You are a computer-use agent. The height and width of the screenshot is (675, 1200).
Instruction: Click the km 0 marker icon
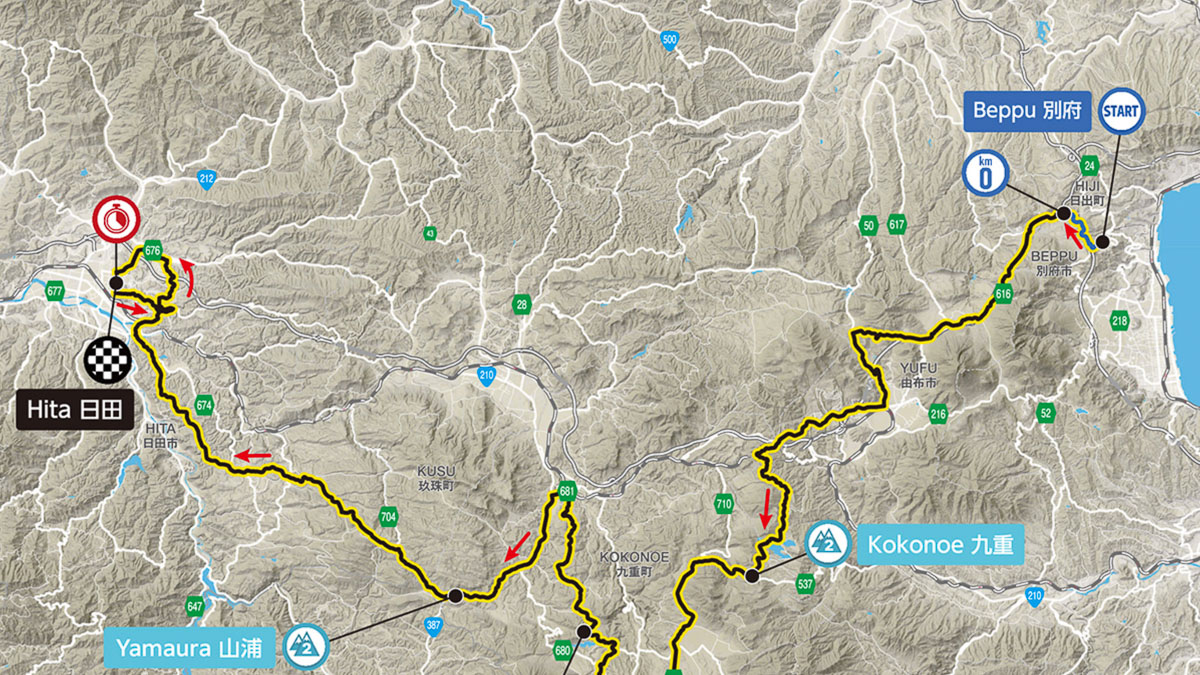985,174
